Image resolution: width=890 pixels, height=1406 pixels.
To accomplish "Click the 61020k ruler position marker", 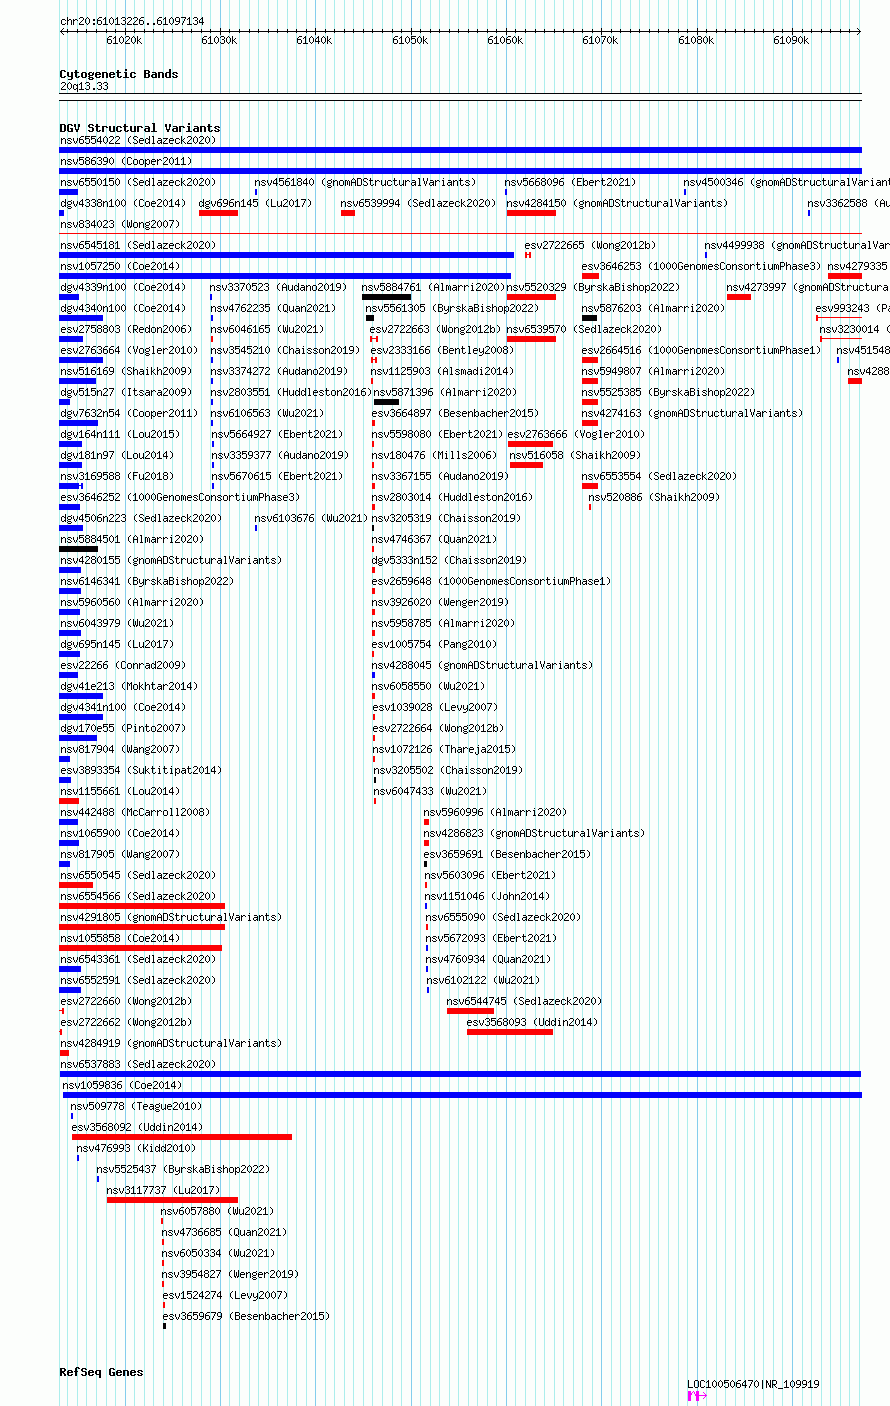I will tap(124, 40).
